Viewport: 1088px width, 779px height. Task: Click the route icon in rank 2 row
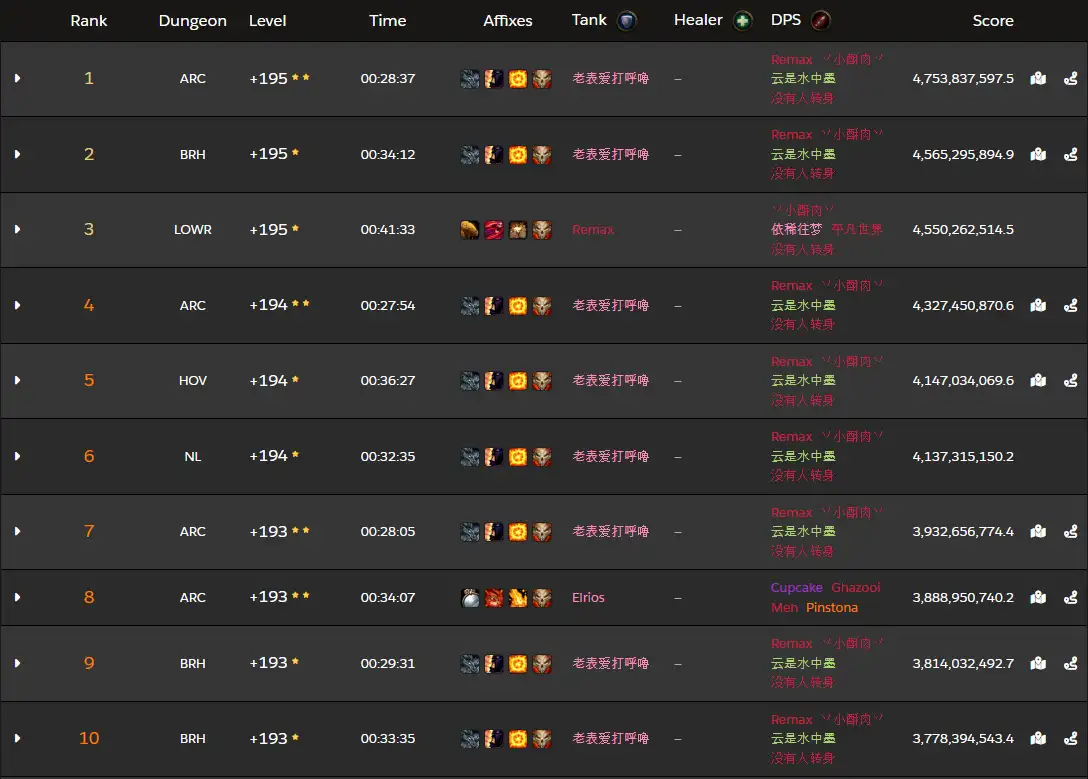point(1070,154)
